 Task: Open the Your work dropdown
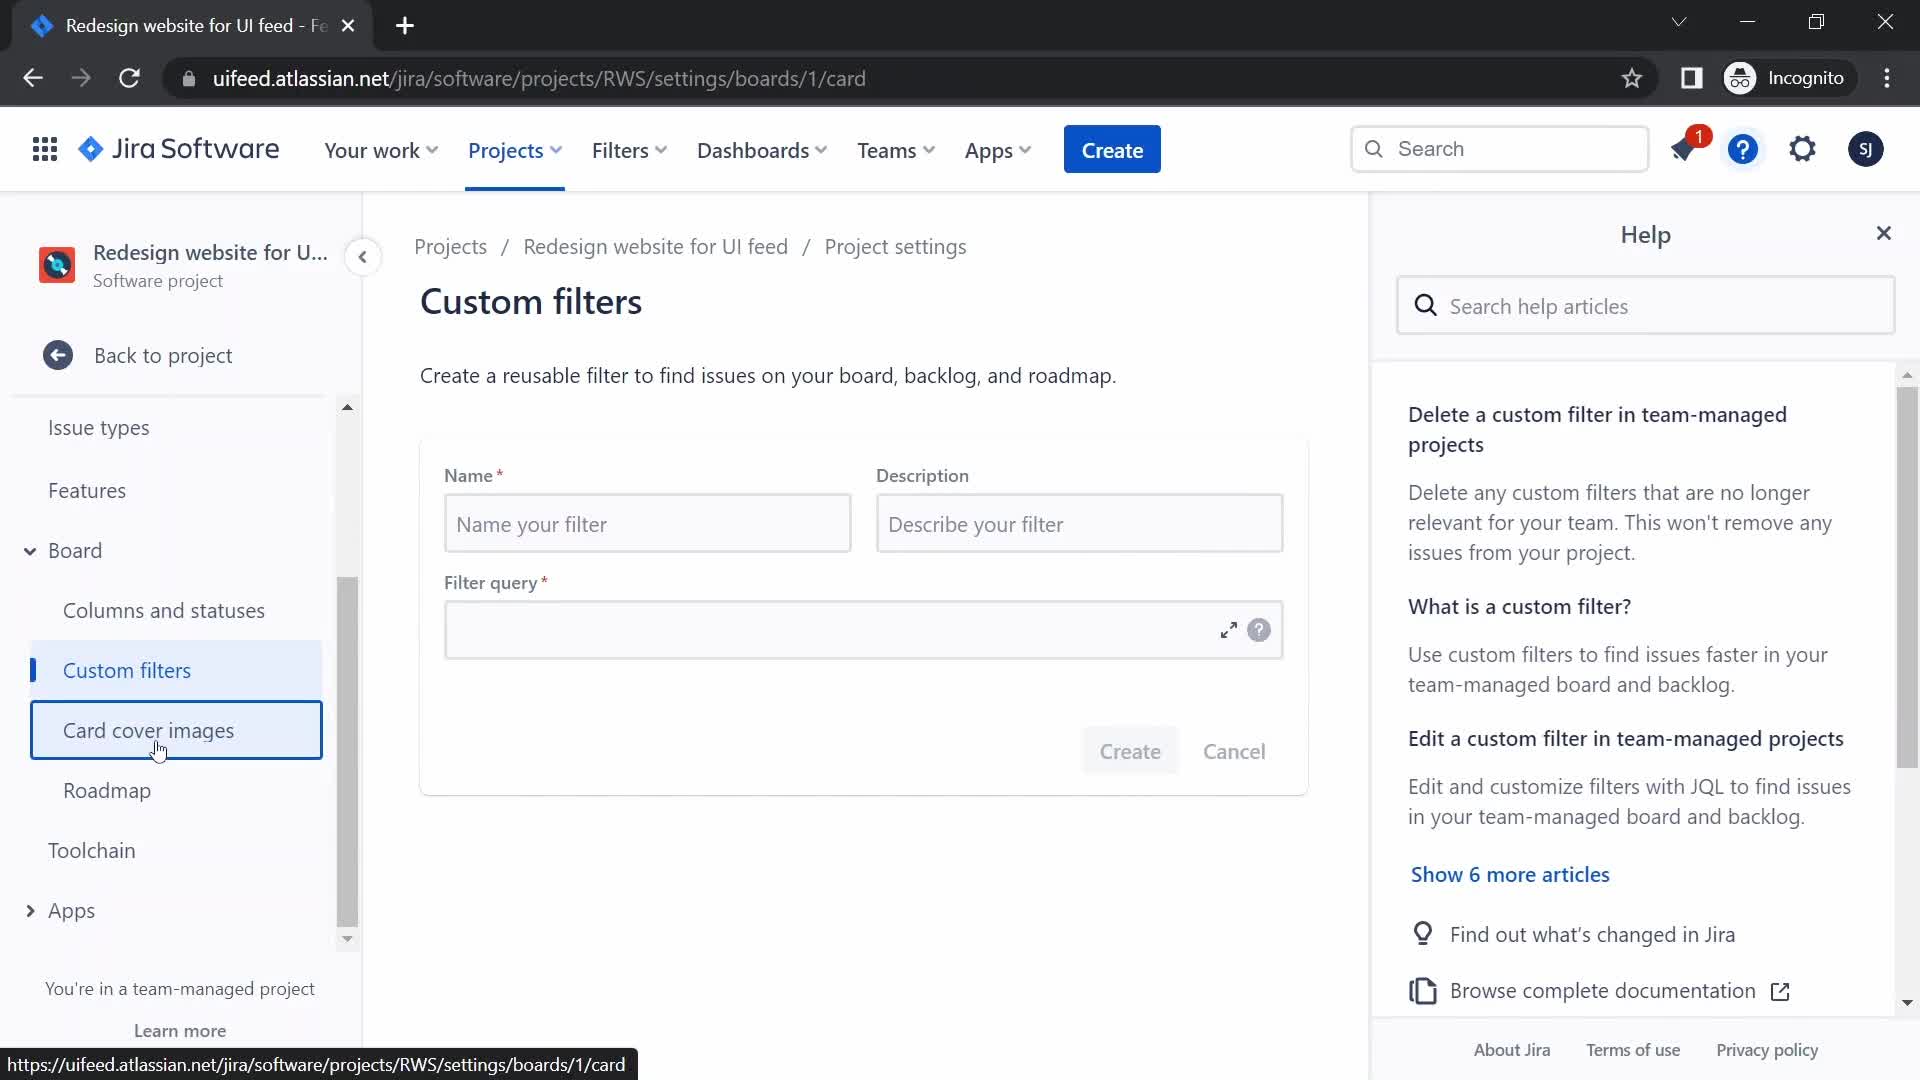(381, 150)
